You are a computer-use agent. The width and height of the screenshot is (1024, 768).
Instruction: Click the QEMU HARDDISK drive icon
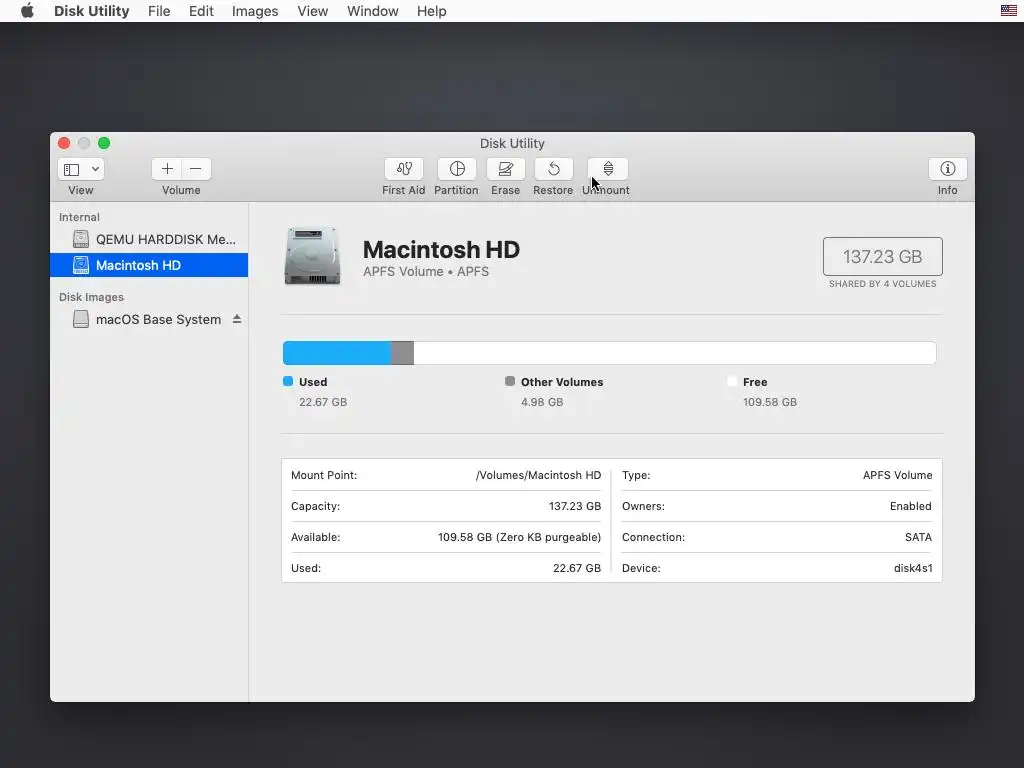pos(81,239)
